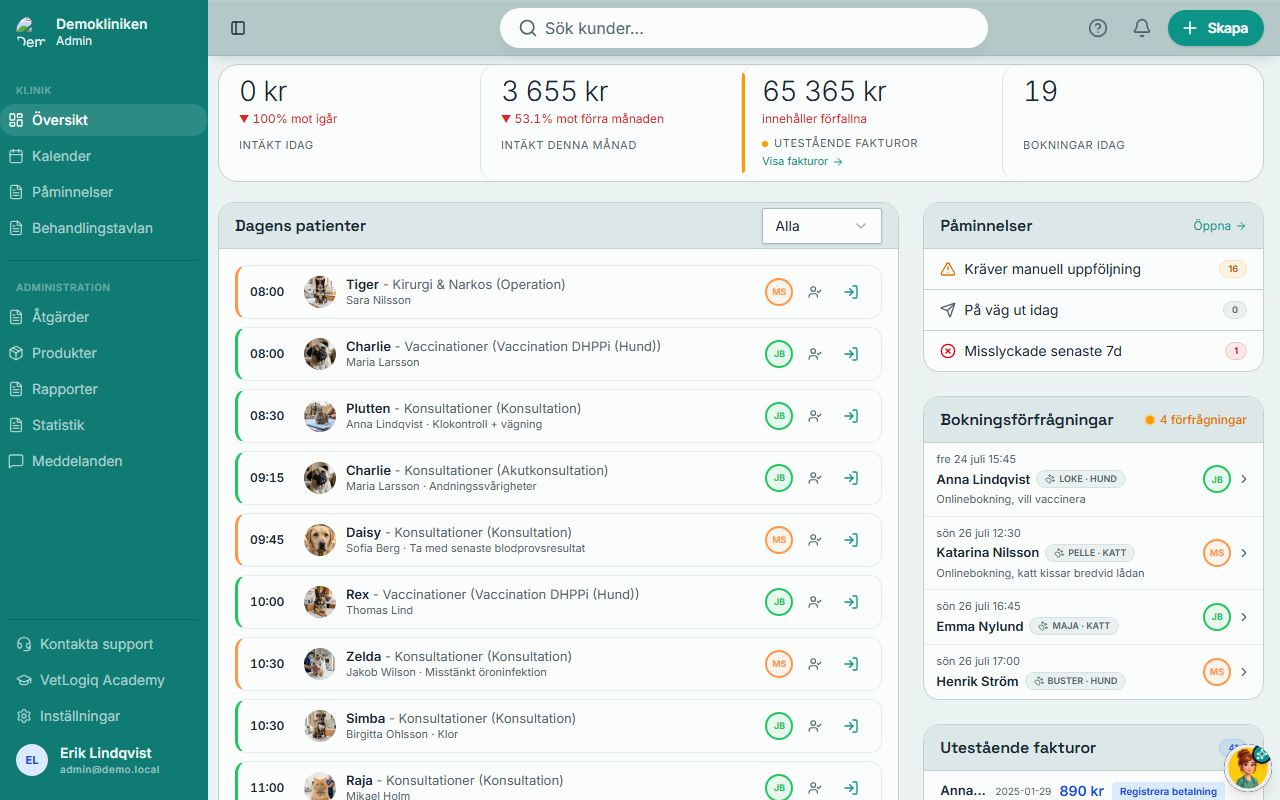This screenshot has width=1280, height=800.
Task: Click the check-in icon for Plutten
Action: [x=851, y=416]
